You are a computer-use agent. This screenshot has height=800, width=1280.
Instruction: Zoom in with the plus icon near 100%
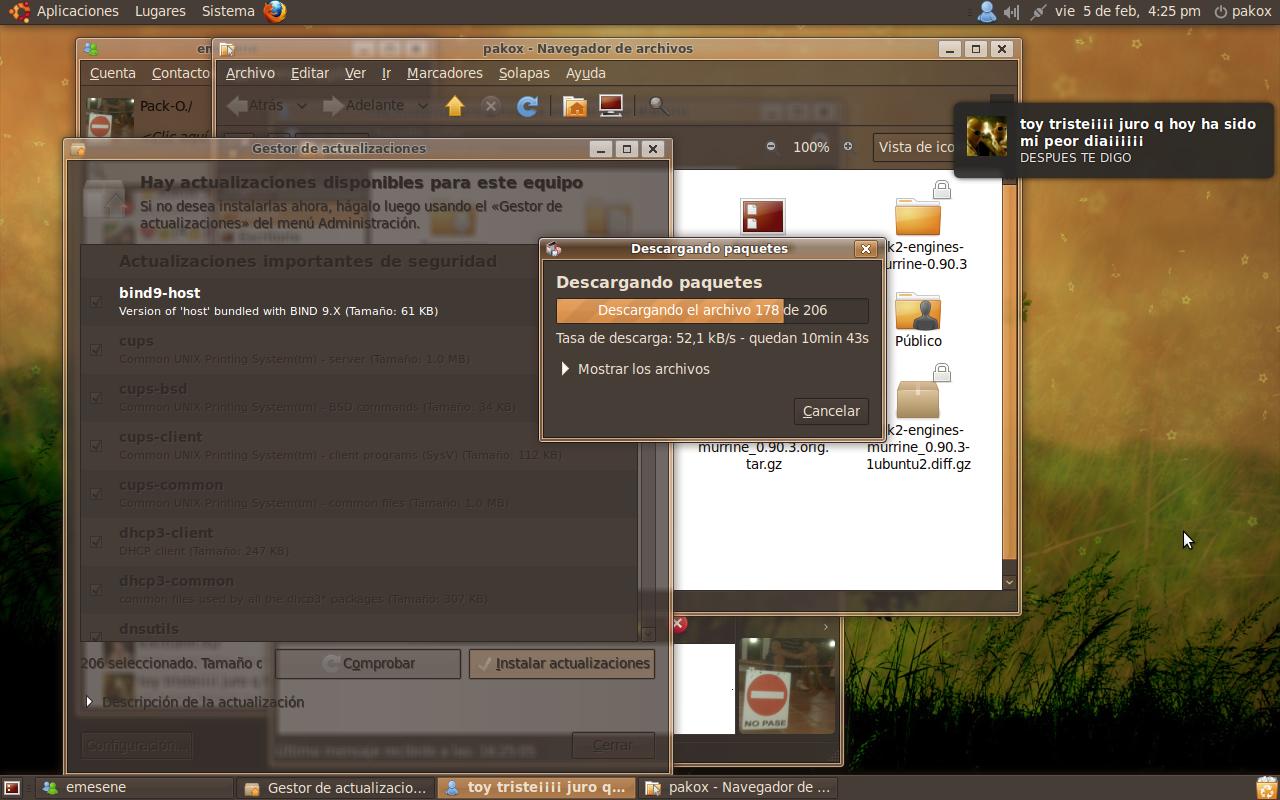[x=848, y=146]
